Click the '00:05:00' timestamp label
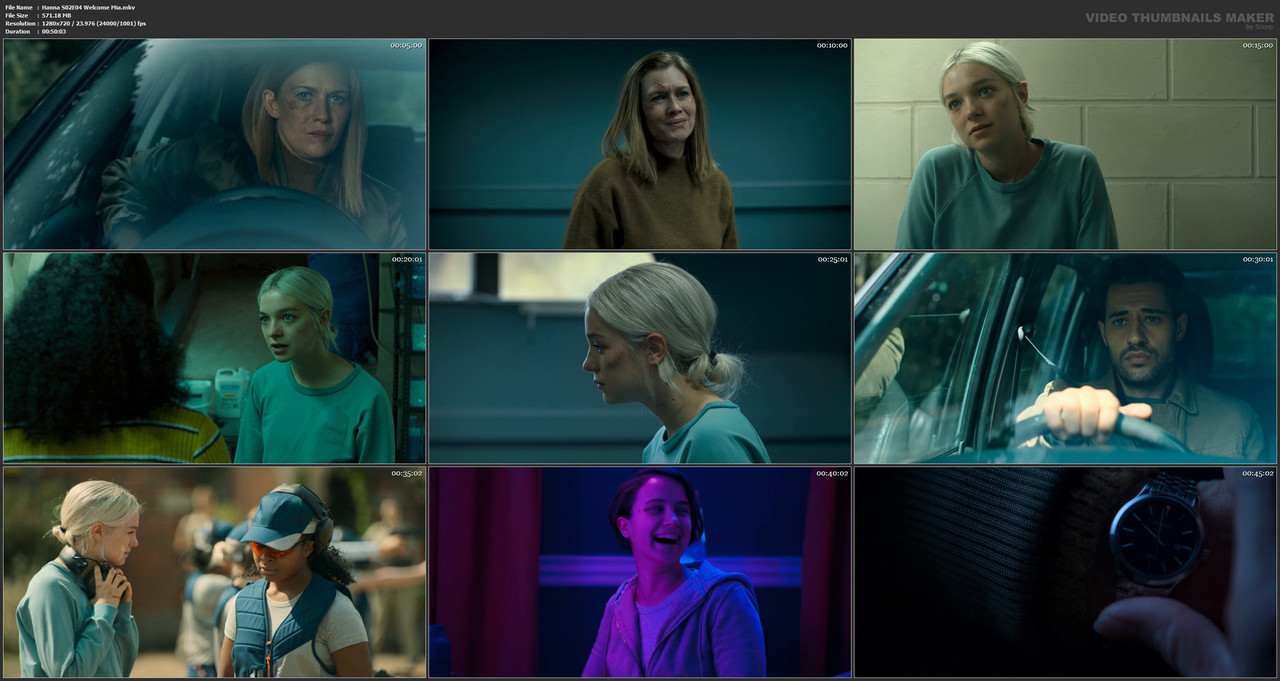Image resolution: width=1280 pixels, height=681 pixels. coord(406,45)
